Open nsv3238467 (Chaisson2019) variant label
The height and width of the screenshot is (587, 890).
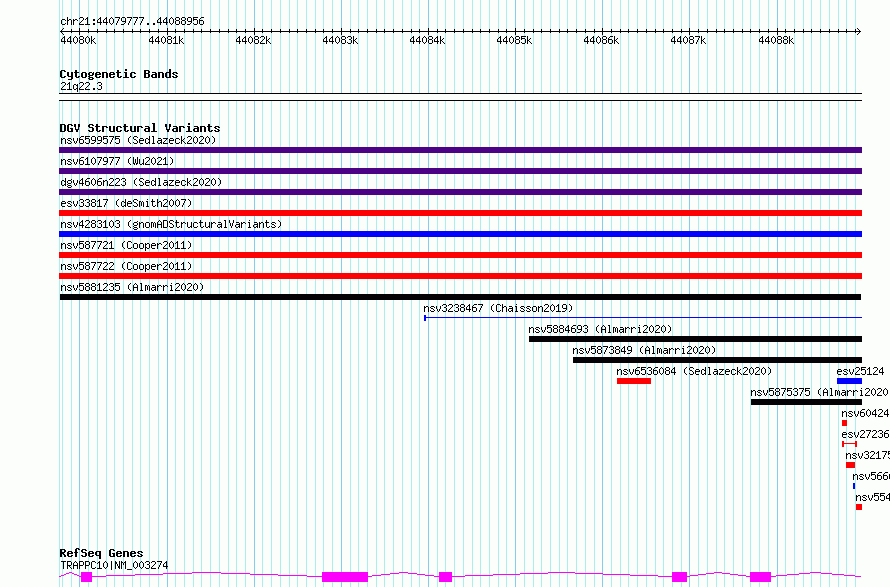pyautogui.click(x=498, y=308)
